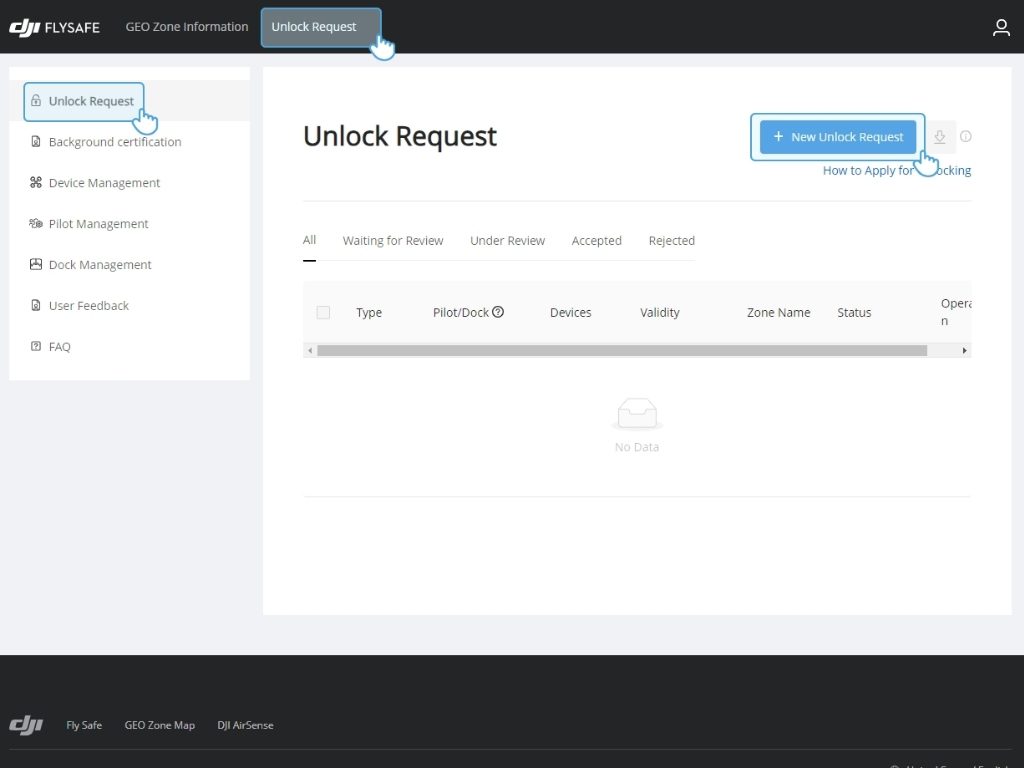Click the DJI FlySafe logo in header
The image size is (1024, 768).
pos(55,27)
